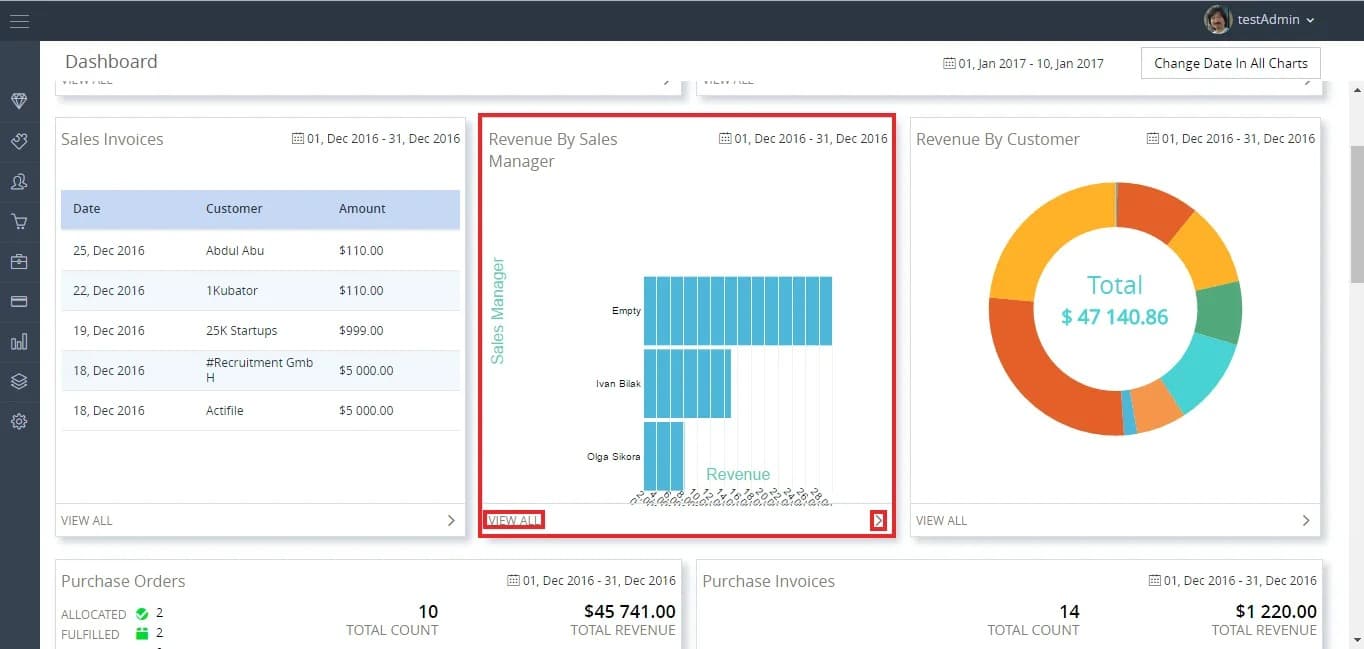
Task: Select the 1Kubator customer cell
Action: (232, 291)
